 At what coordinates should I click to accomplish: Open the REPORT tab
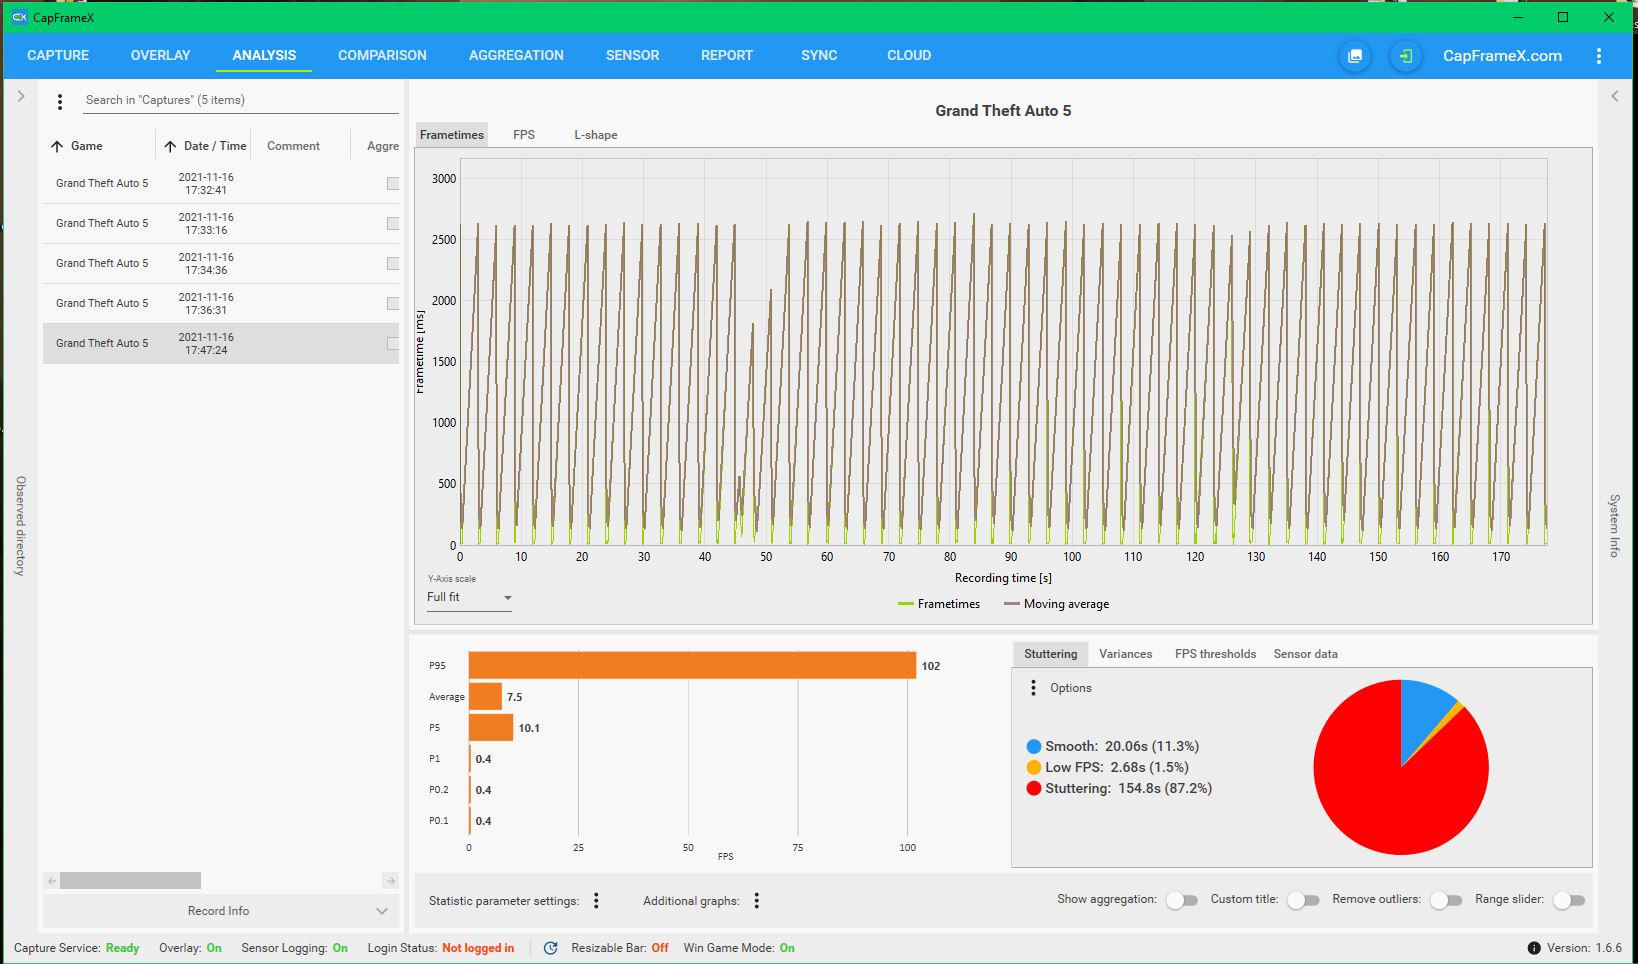(x=727, y=55)
